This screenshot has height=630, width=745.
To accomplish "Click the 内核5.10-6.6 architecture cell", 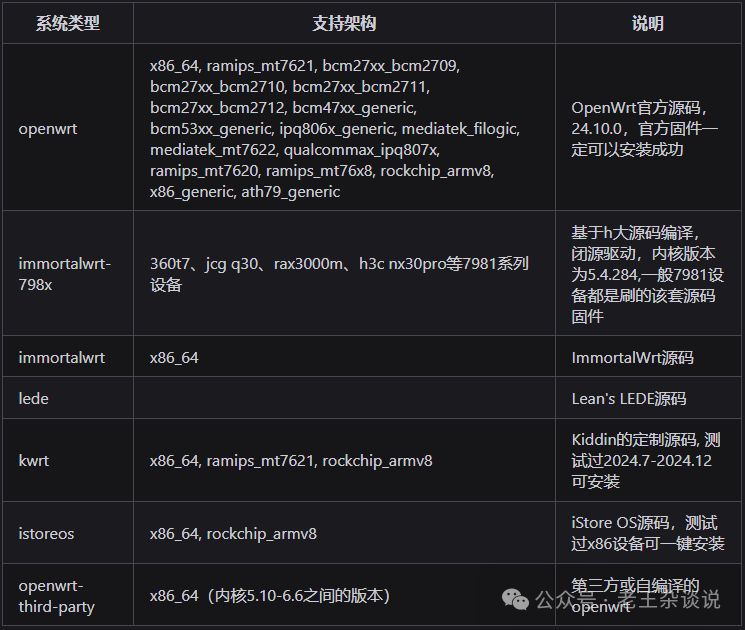I will pyautogui.click(x=269, y=596).
